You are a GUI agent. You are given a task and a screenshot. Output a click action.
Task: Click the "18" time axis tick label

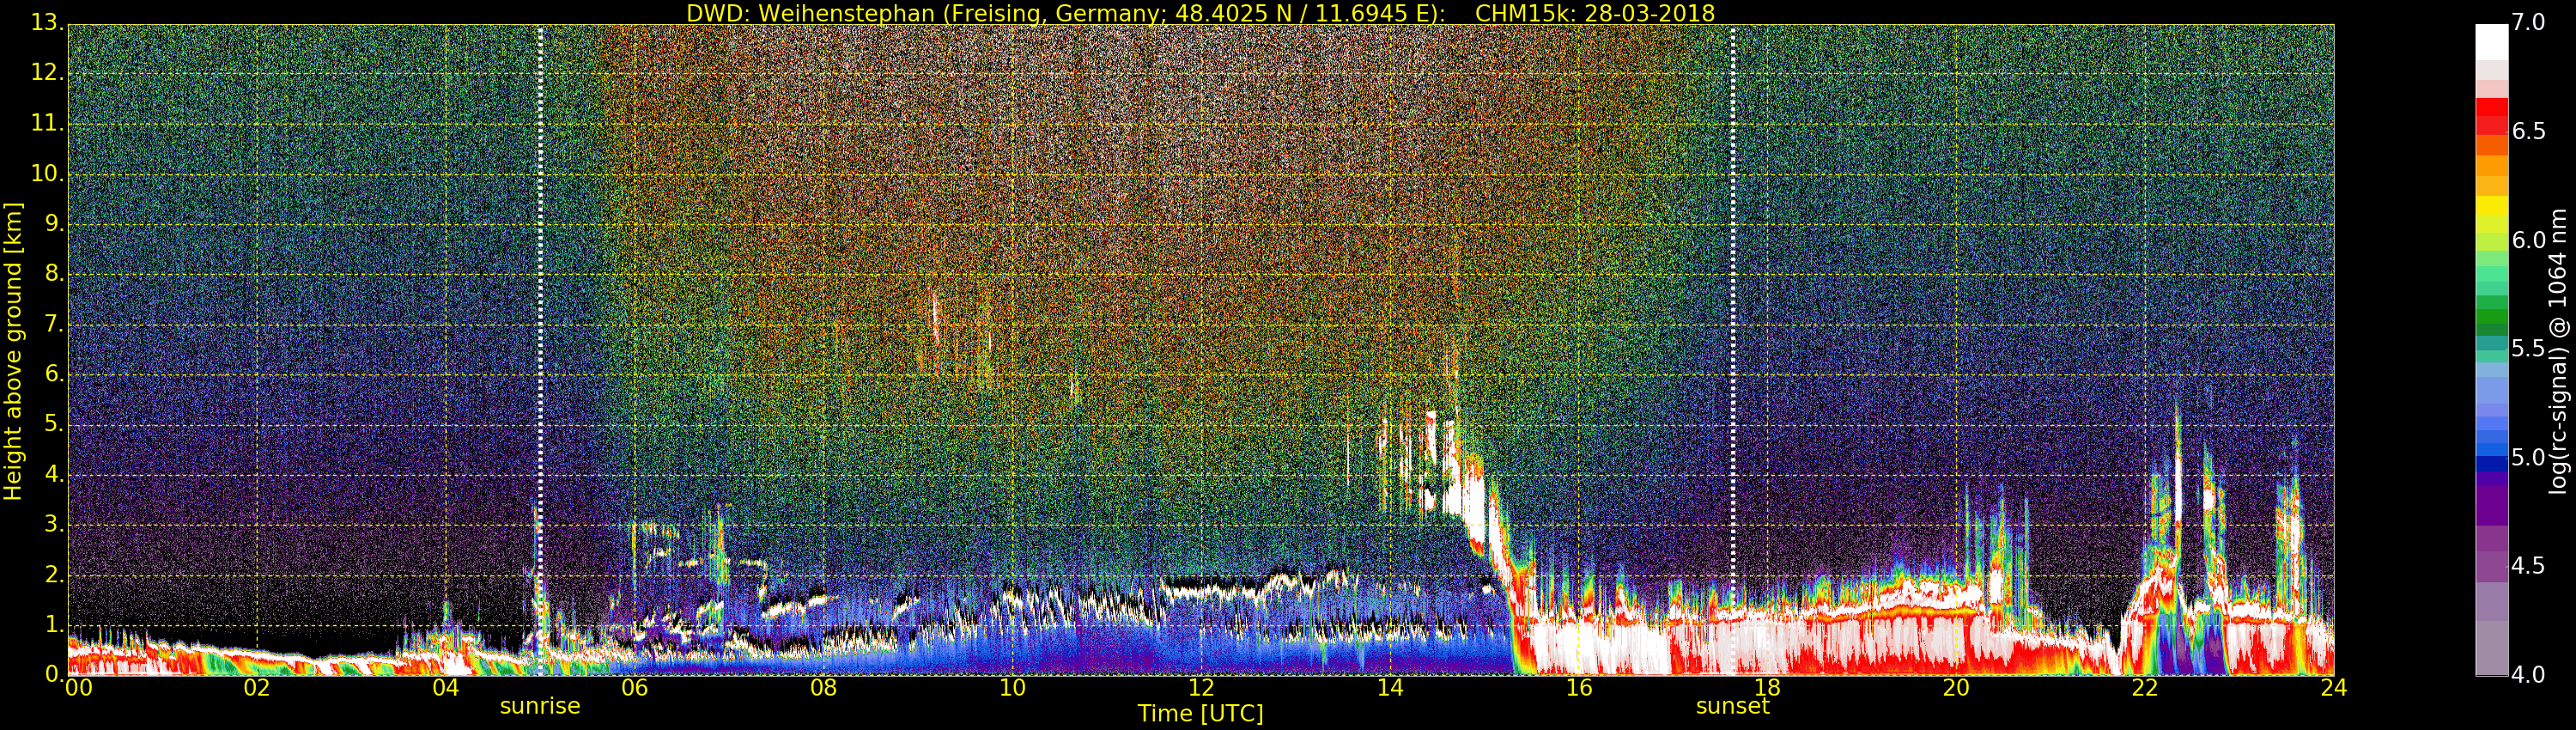pyautogui.click(x=1768, y=688)
